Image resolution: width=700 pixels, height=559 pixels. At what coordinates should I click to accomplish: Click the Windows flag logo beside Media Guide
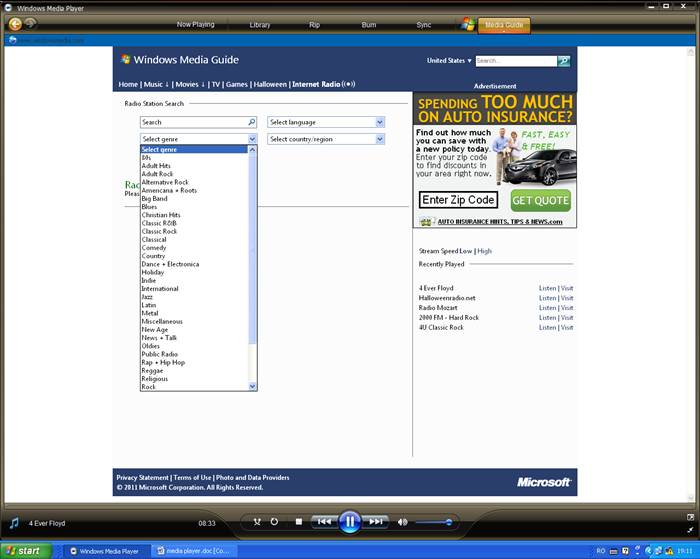468,24
